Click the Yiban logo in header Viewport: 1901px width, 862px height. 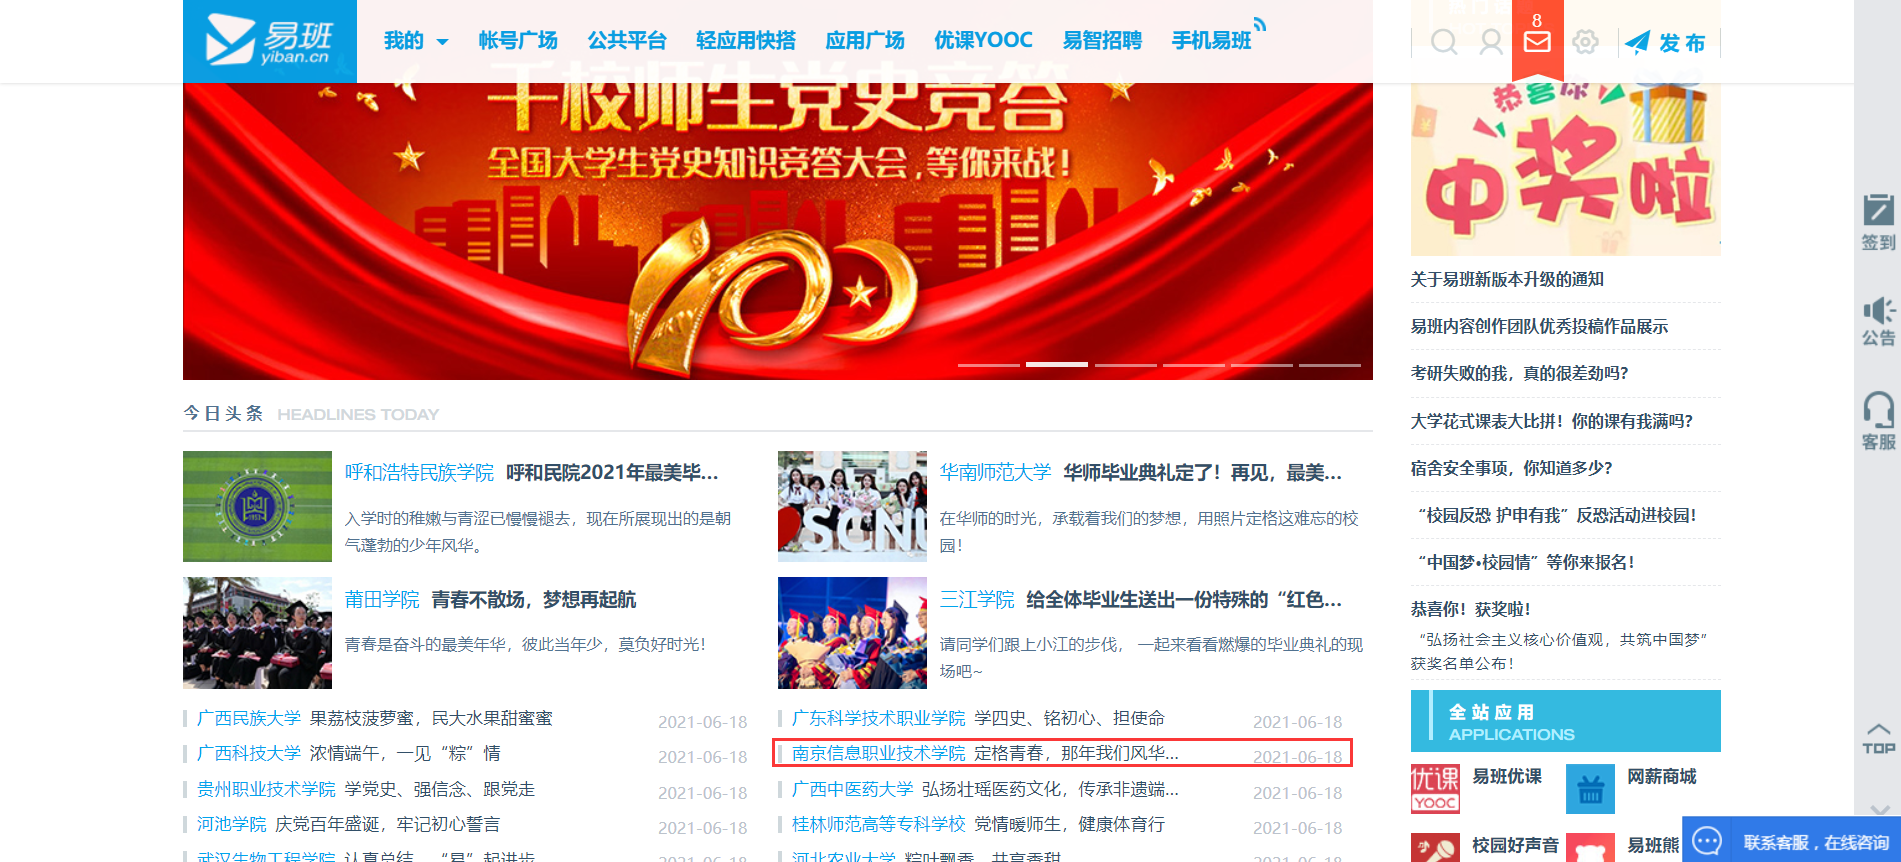(x=269, y=41)
